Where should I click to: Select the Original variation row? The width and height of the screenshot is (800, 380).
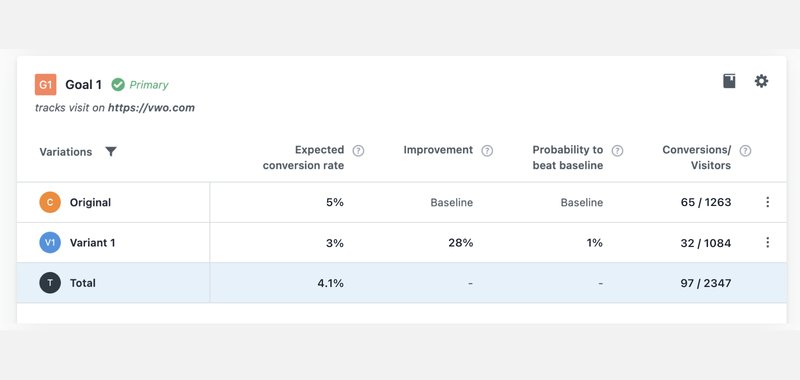[x=402, y=202]
